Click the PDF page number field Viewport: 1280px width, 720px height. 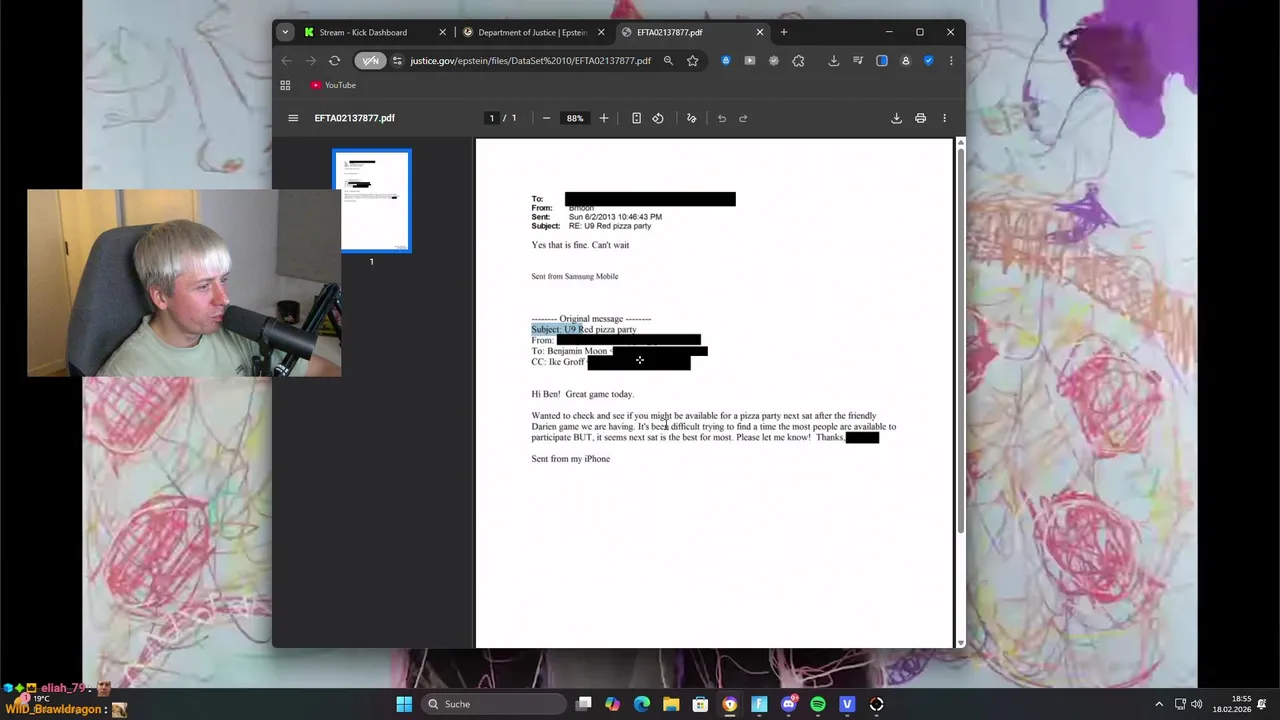[491, 118]
